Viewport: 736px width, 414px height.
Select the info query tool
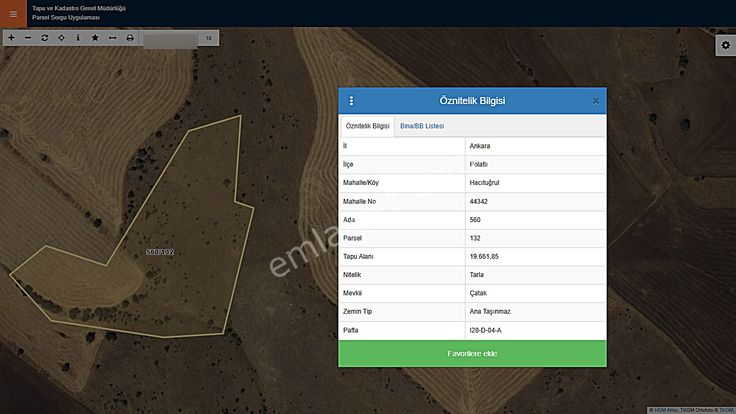(78, 38)
